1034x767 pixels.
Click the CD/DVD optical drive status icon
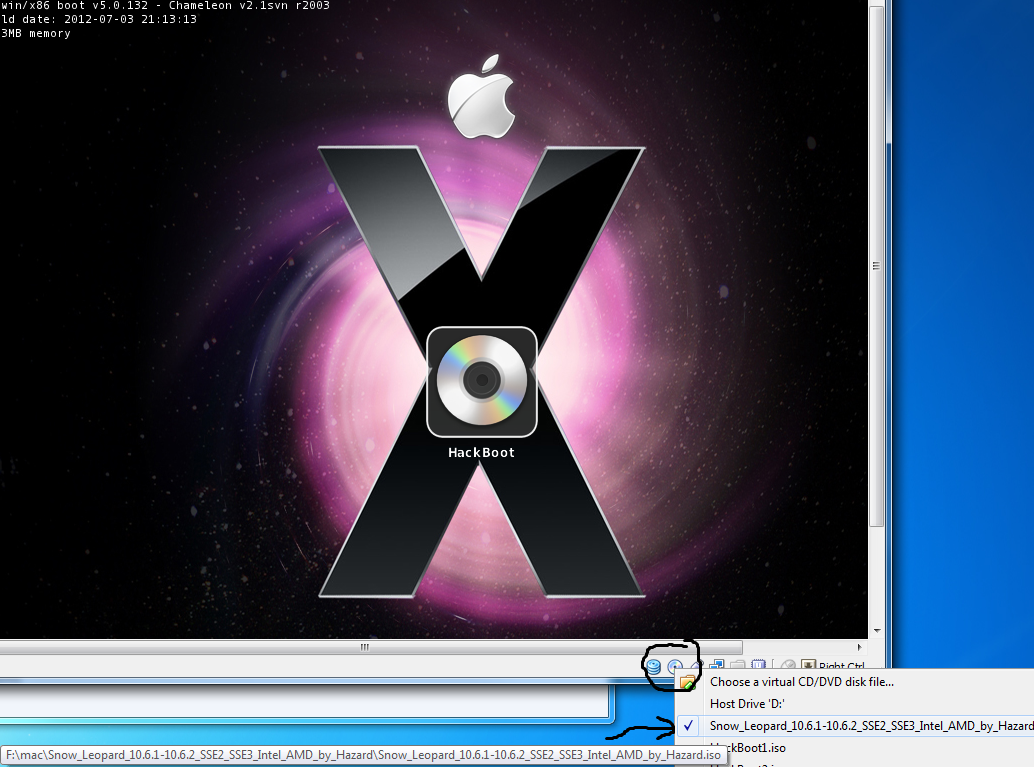675,666
